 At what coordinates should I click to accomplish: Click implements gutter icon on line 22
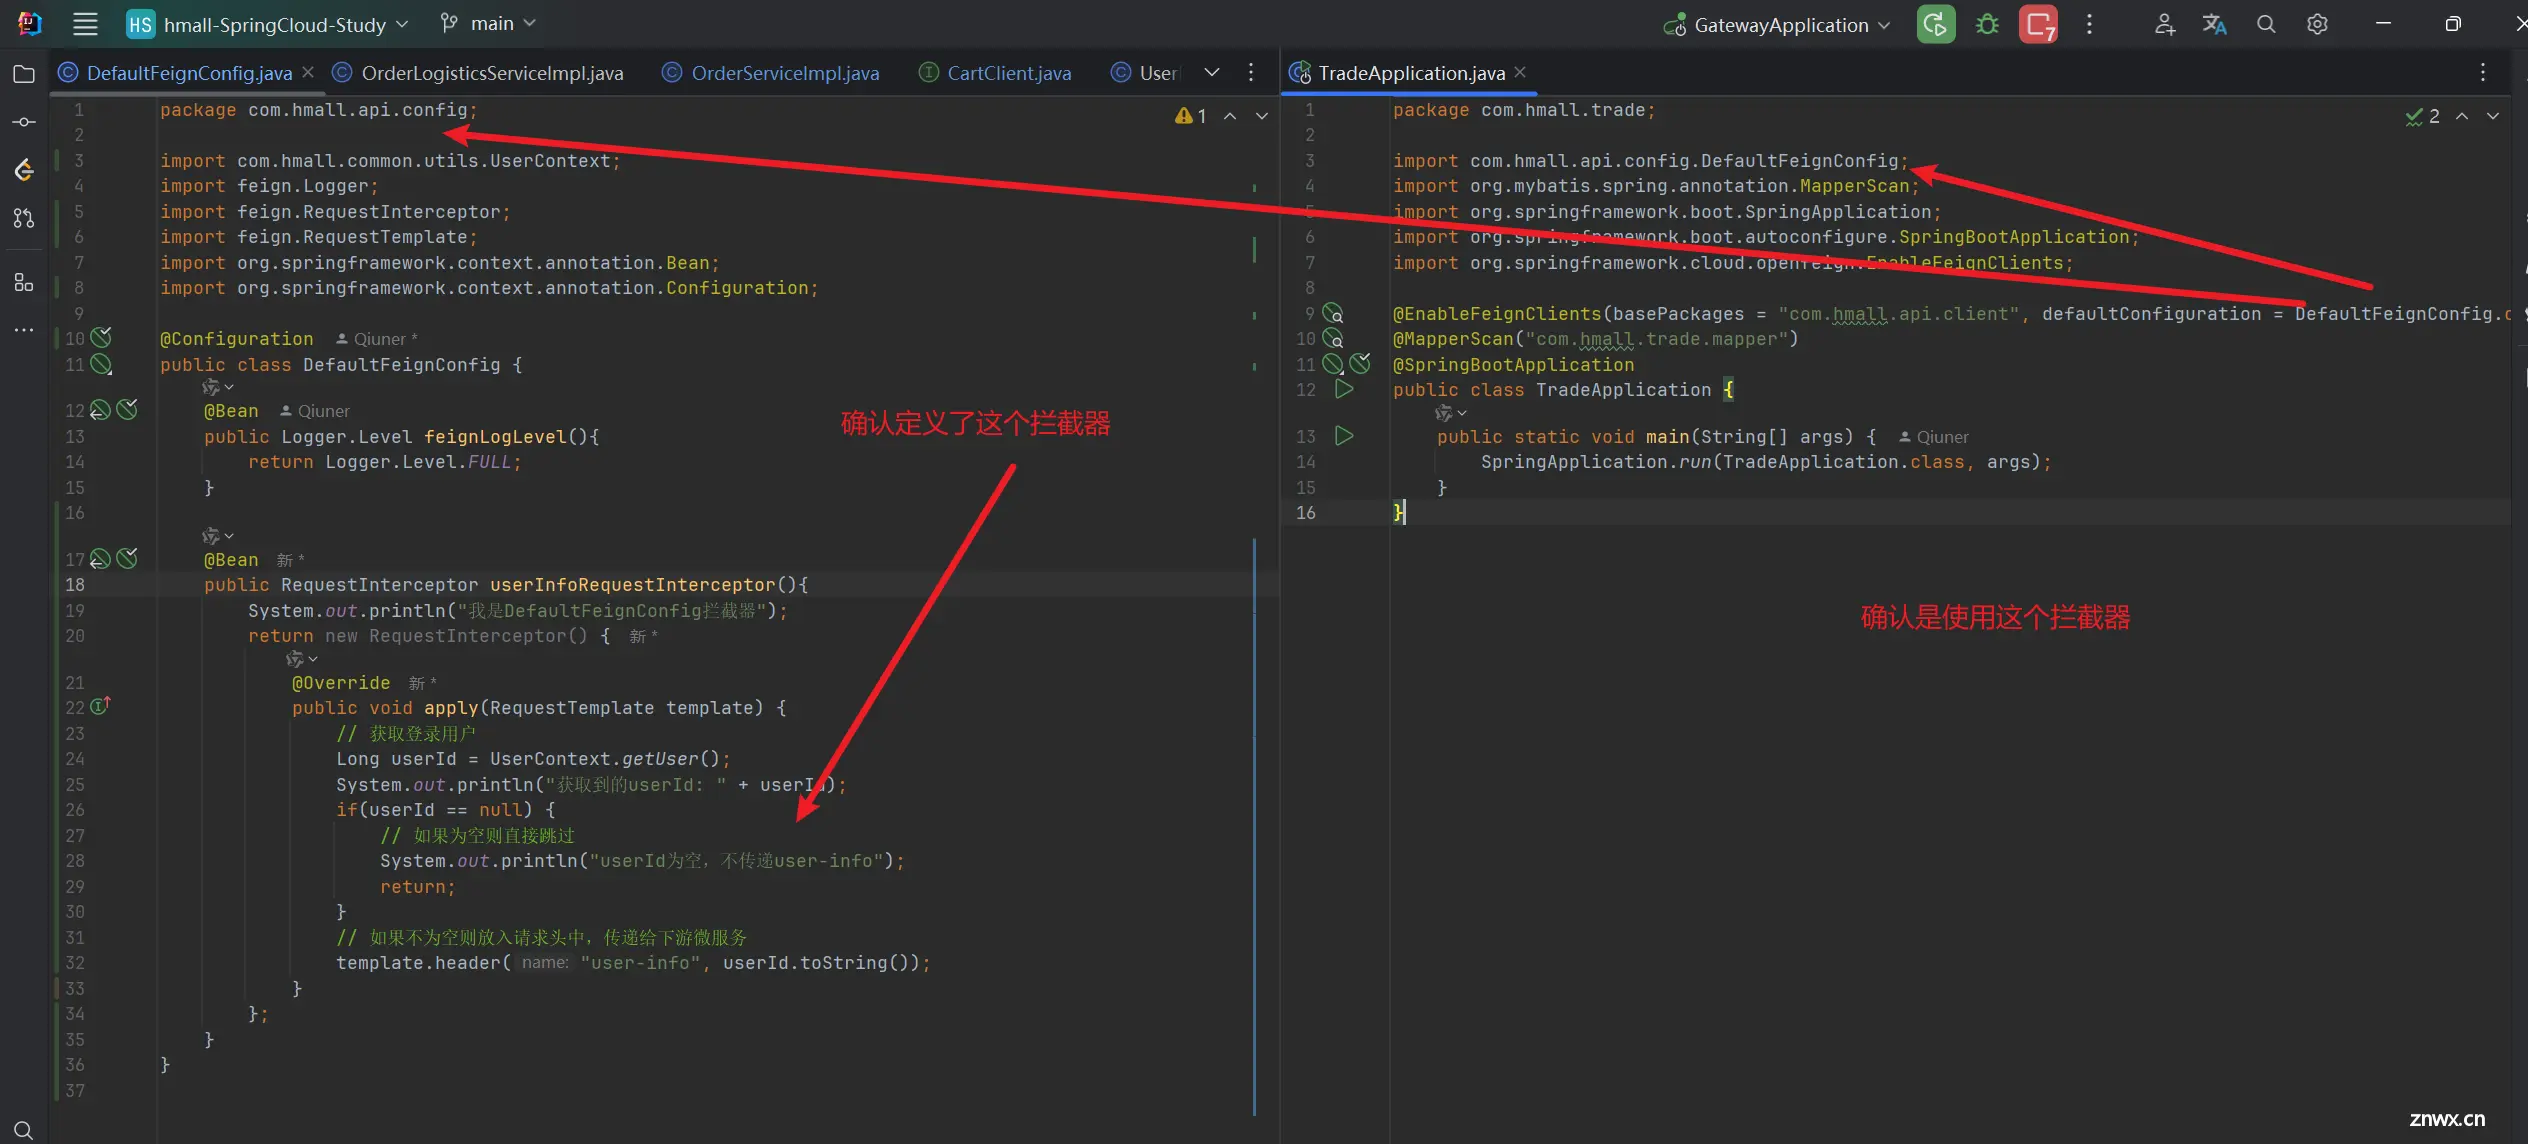[x=100, y=706]
